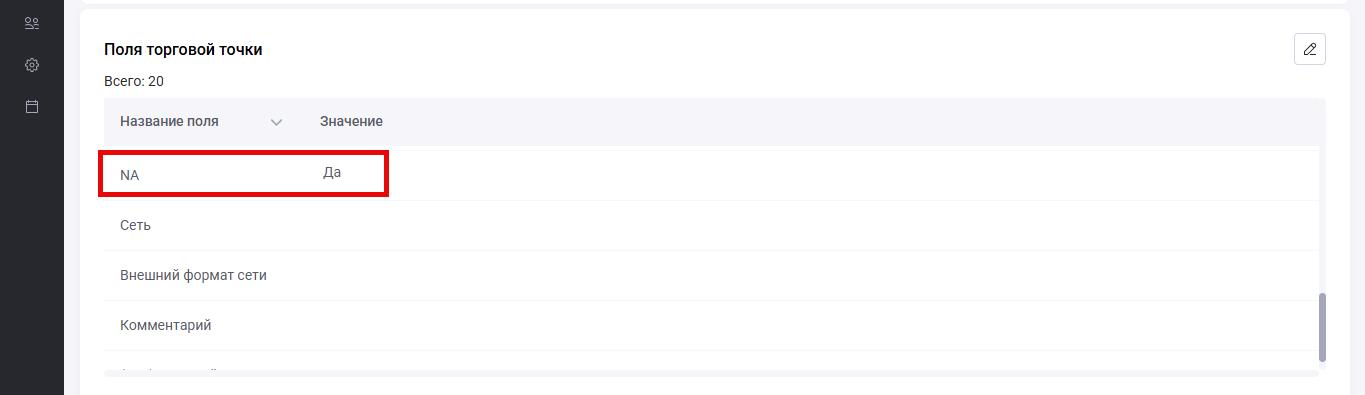Open settings gear in left sidebar
1365x395 pixels.
coord(31,65)
